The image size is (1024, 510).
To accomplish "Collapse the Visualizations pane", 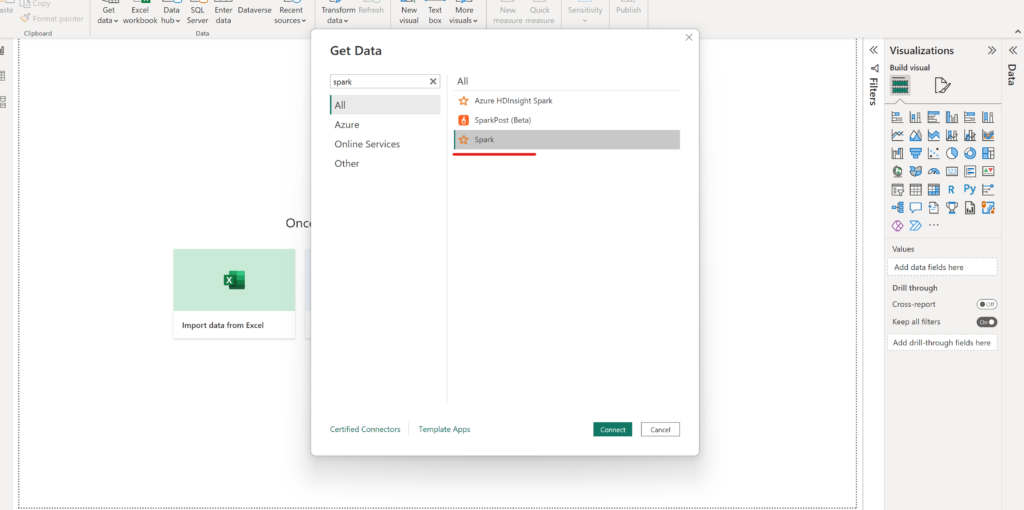I will (992, 50).
